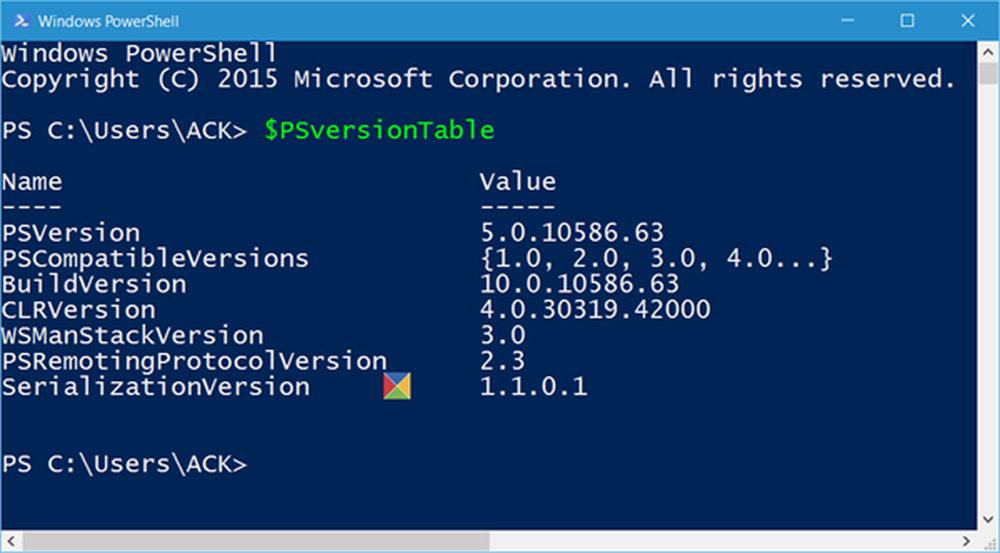
Task: Click the PSVersion value 5.0.10586.63
Action: point(571,233)
